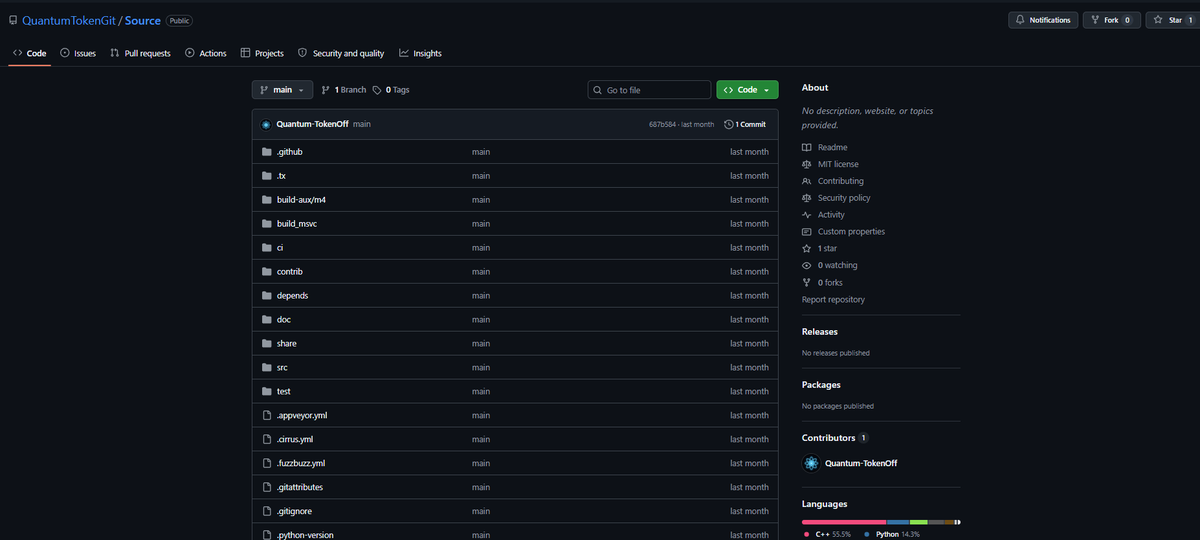Click the test folder icon
This screenshot has width=1200, height=540.
pos(267,392)
